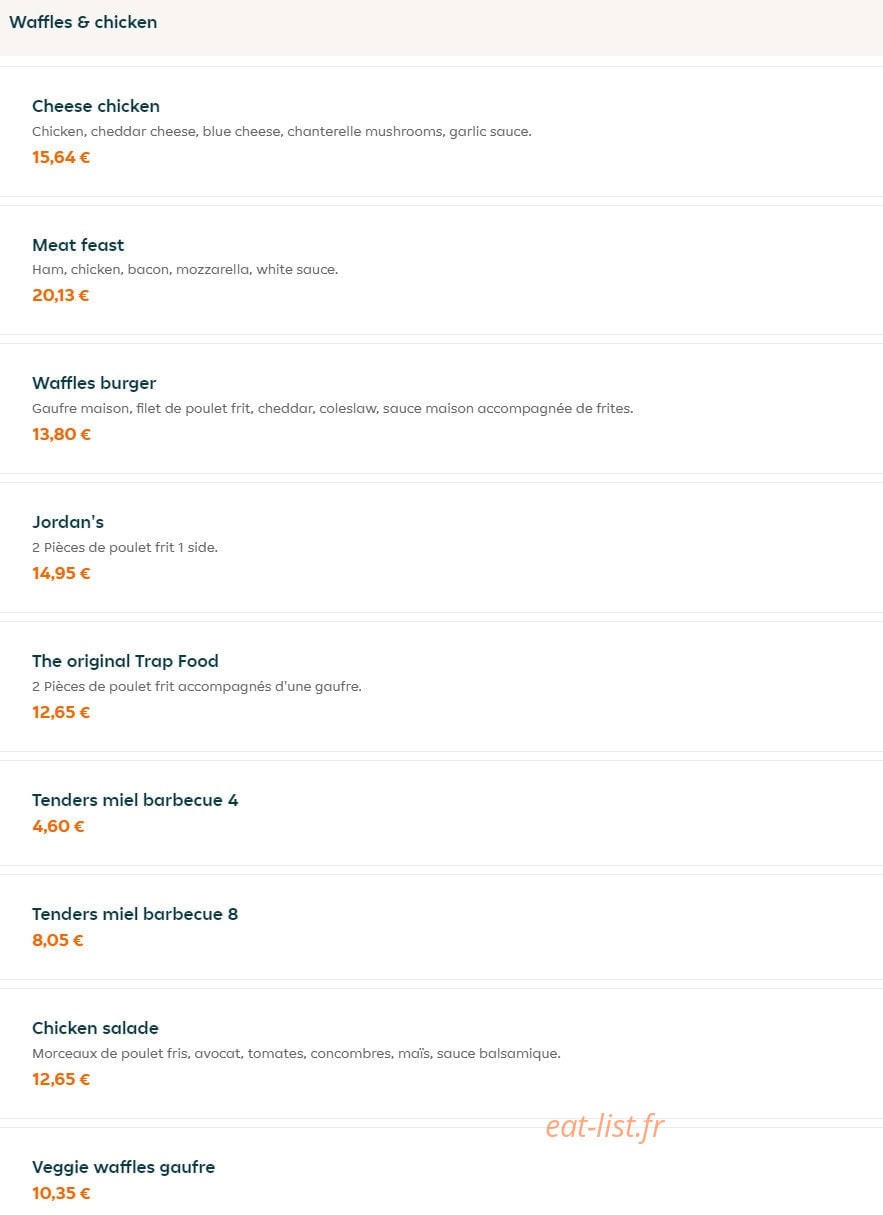
Task: Open the Meat feast item
Action: [441, 270]
